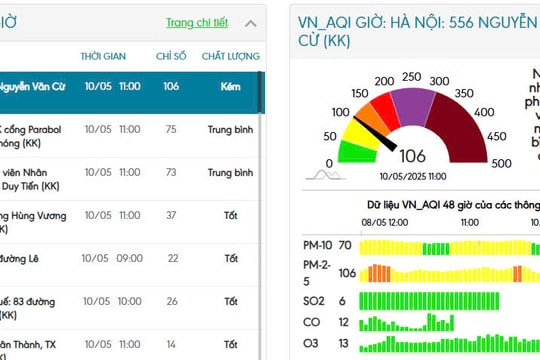The height and width of the screenshot is (360, 540).
Task: Click the small curve chart icon below gauge
Action: tap(325, 175)
